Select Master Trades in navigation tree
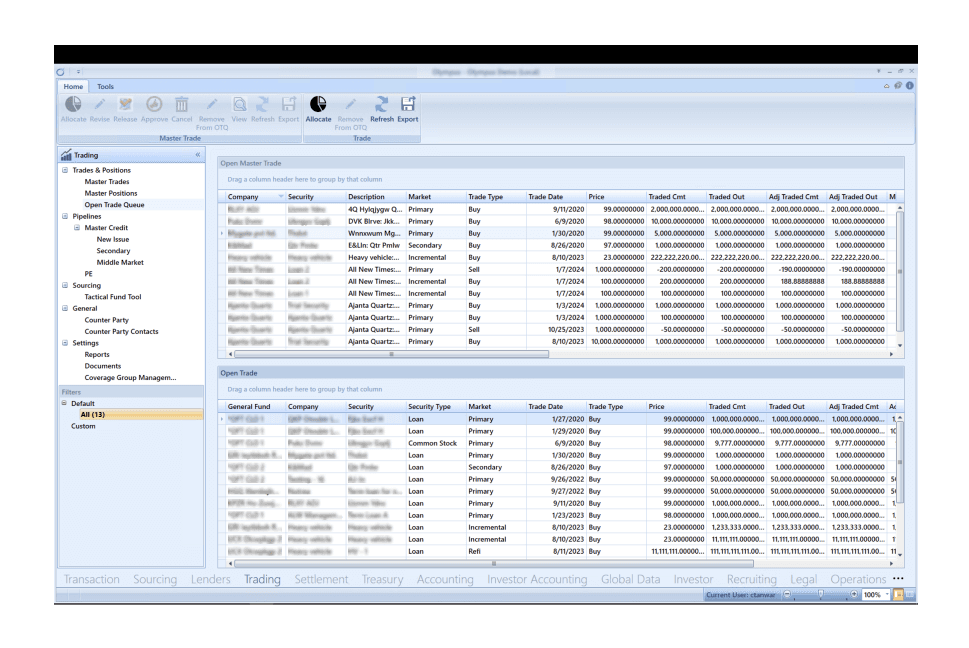 tap(106, 182)
